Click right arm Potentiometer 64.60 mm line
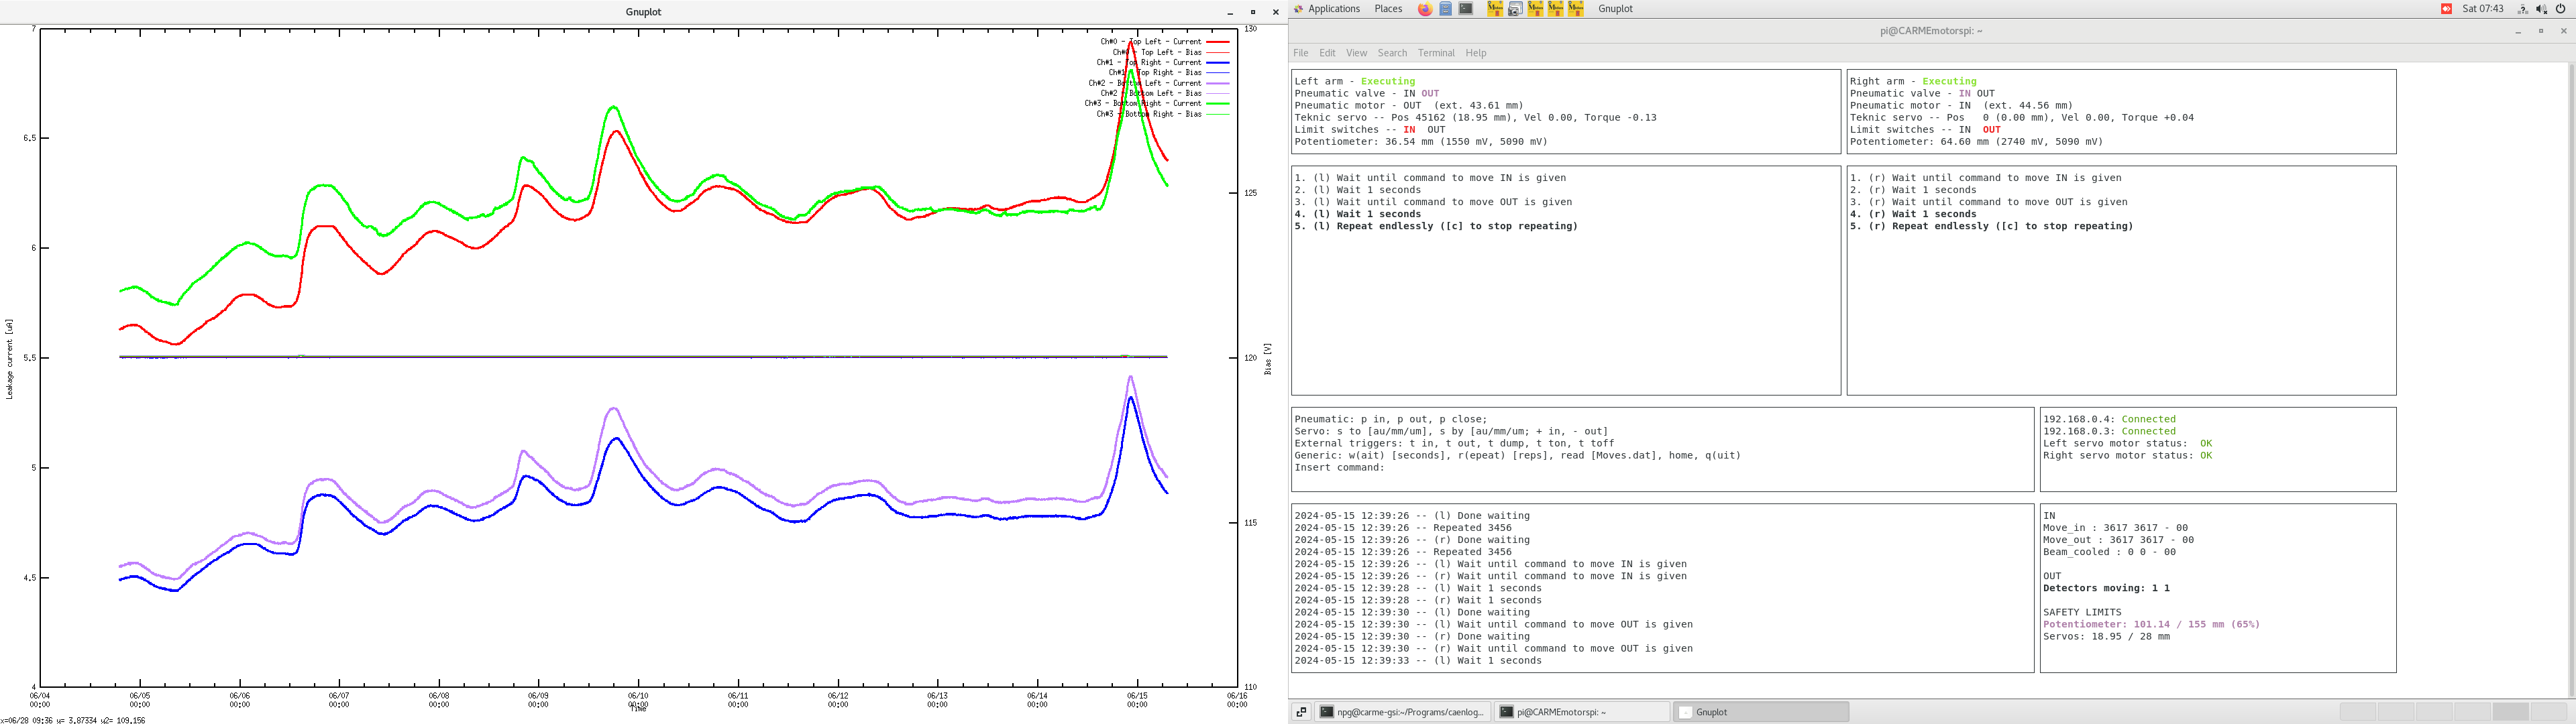Screen dimensions: 2576x724 pyautogui.click(x=1976, y=141)
